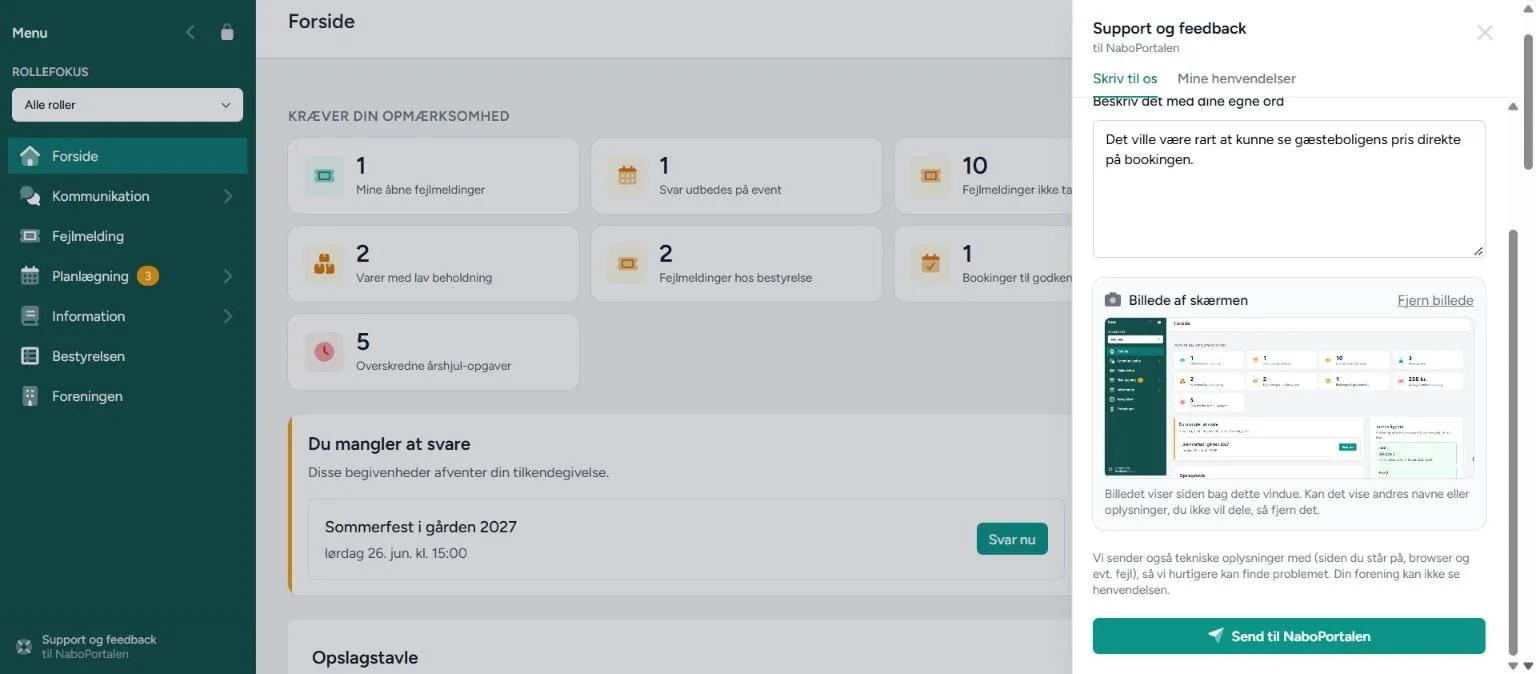
Task: Click the scroll-up arrow of the feedback form
Action: [1513, 107]
